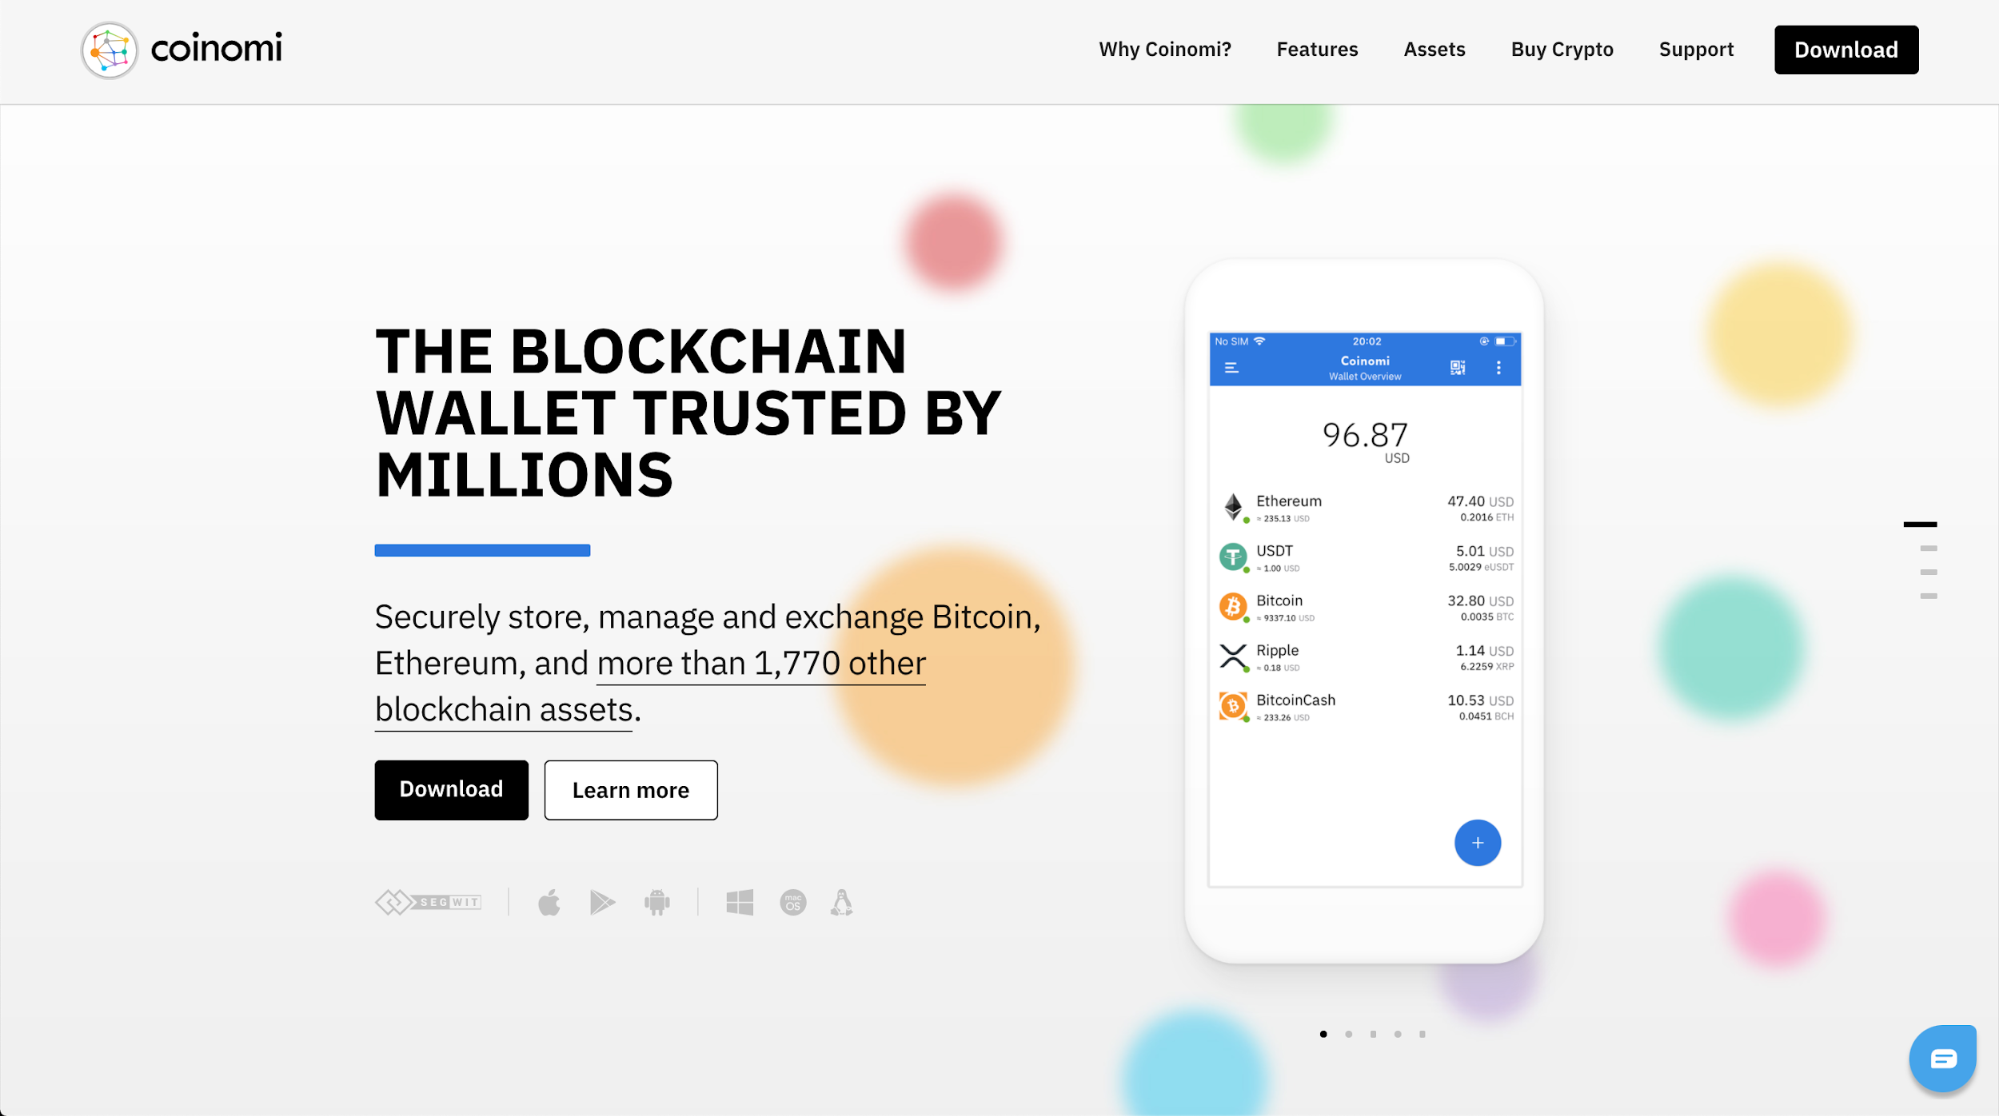Open the Learn more page

point(630,789)
